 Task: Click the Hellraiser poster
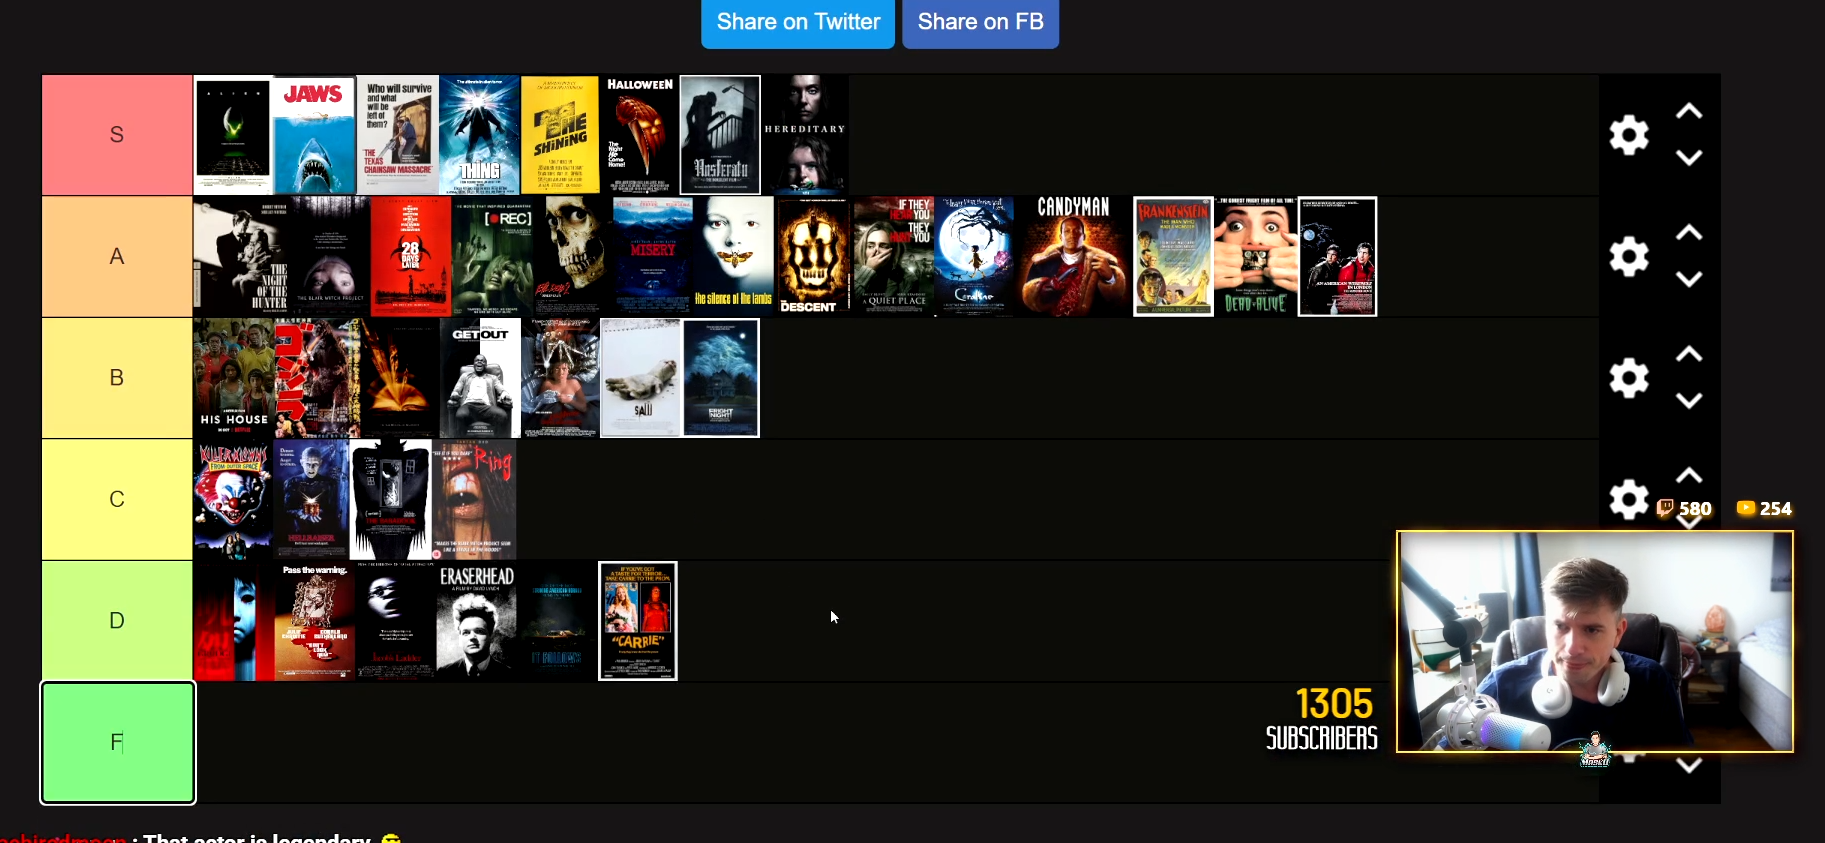pos(312,499)
